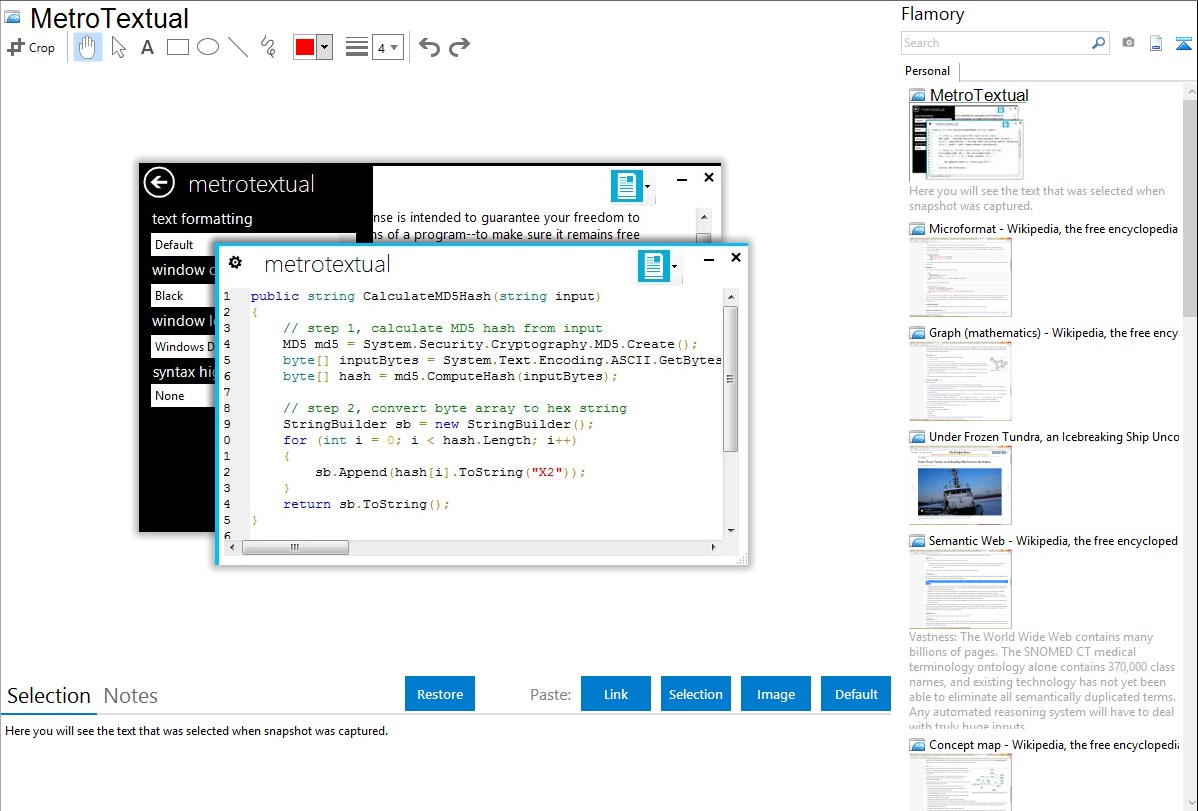Open the Semantic Web snapshot title
The height and width of the screenshot is (811, 1198).
point(1053,540)
